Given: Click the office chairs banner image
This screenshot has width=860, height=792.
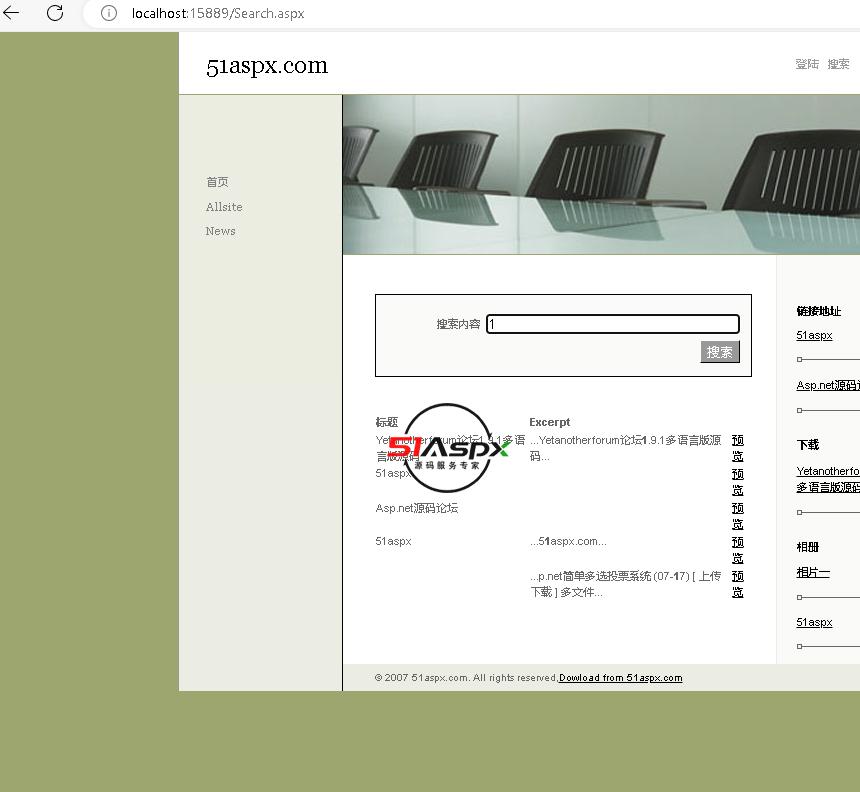Looking at the screenshot, I should pyautogui.click(x=601, y=174).
